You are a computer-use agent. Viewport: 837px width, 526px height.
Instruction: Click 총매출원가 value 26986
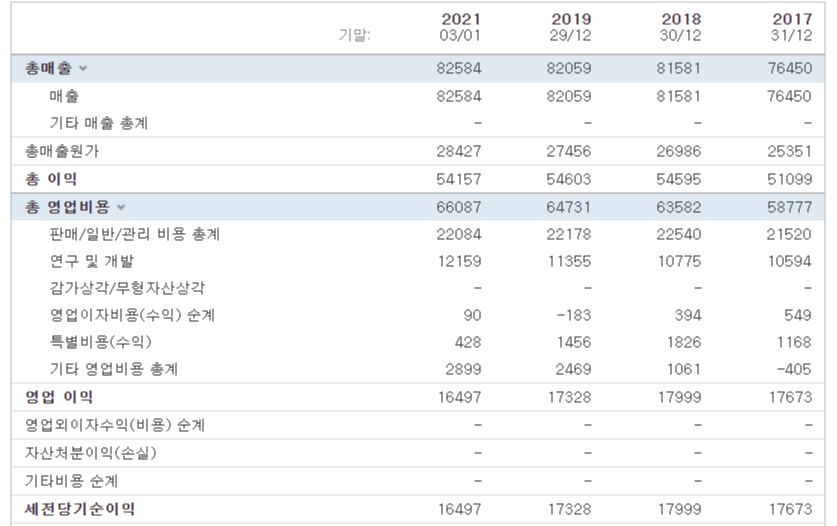point(679,151)
